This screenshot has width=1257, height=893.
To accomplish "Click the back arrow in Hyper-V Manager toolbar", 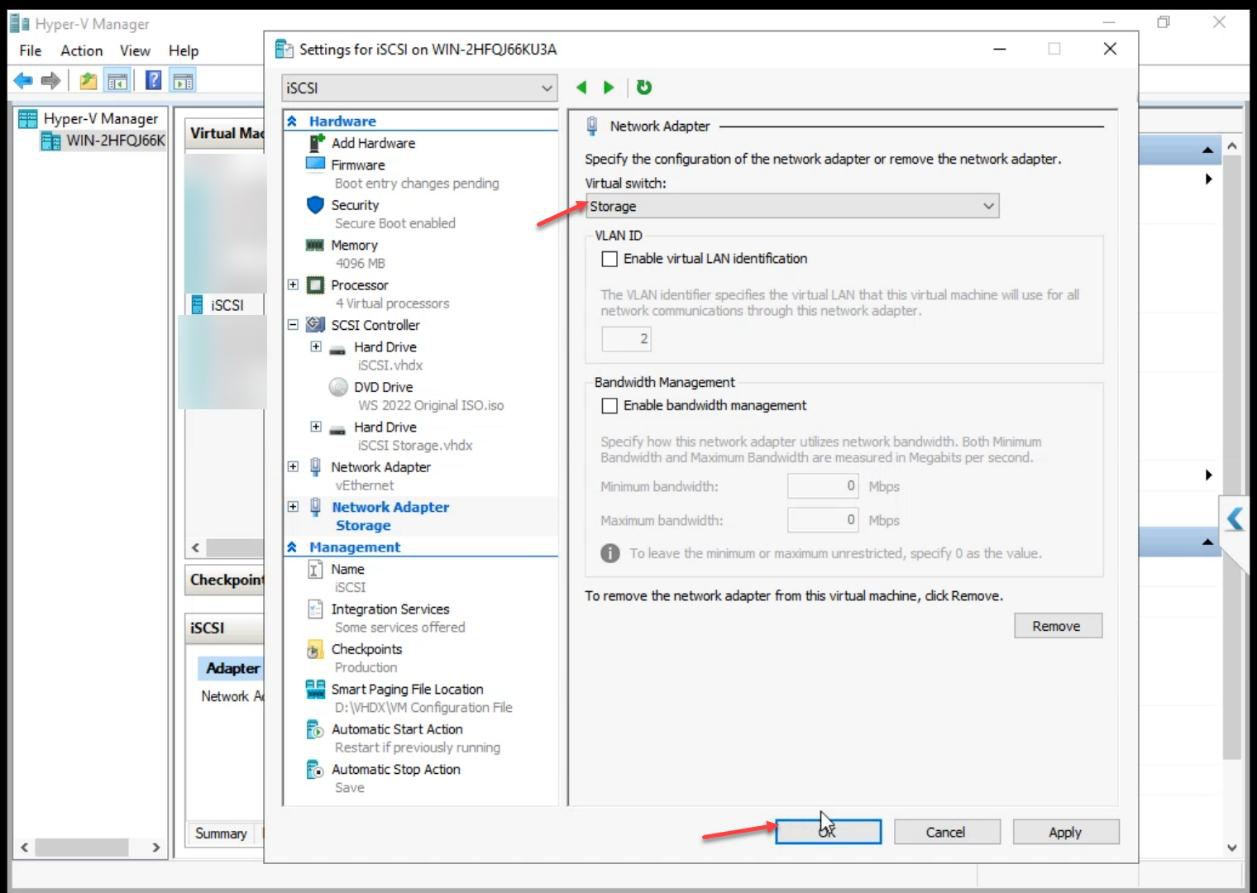I will 22,81.
